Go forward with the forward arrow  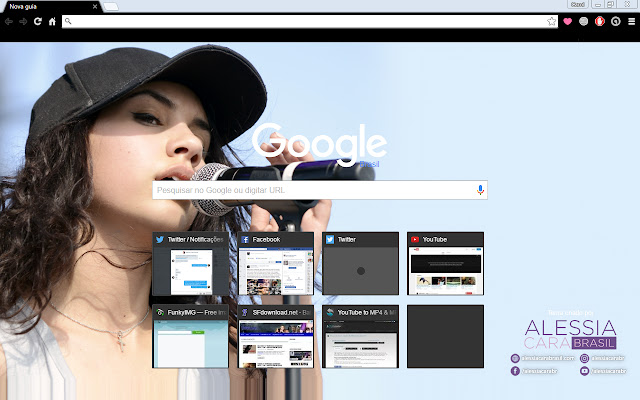coord(23,22)
